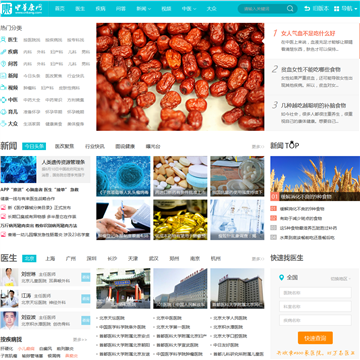
Task: Click the 旧版本 back-arrow icon
Action: point(307,9)
